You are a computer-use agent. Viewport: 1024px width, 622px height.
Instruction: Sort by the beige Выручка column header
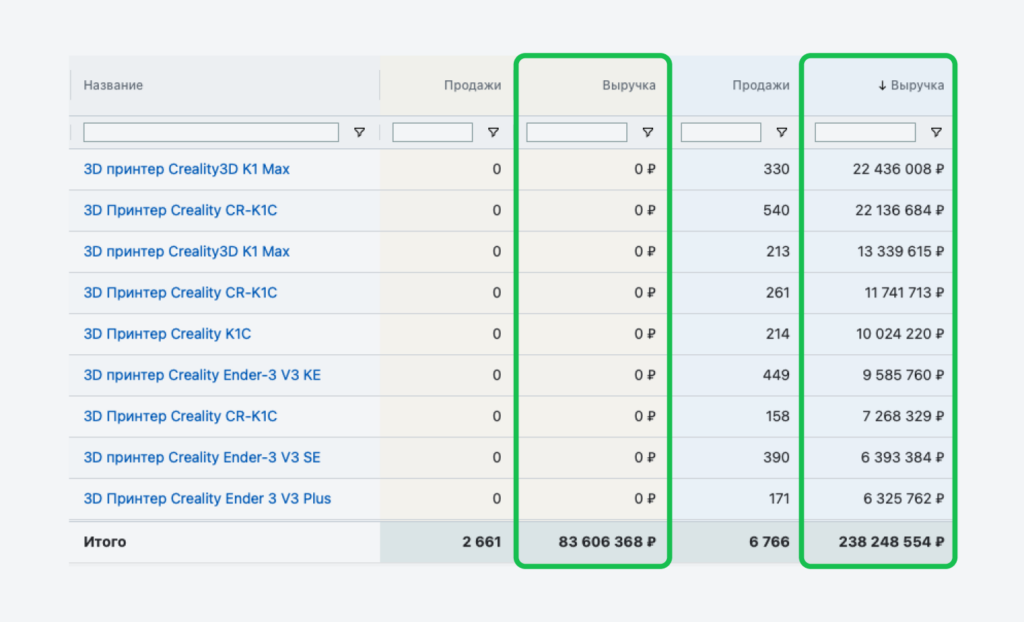(628, 86)
